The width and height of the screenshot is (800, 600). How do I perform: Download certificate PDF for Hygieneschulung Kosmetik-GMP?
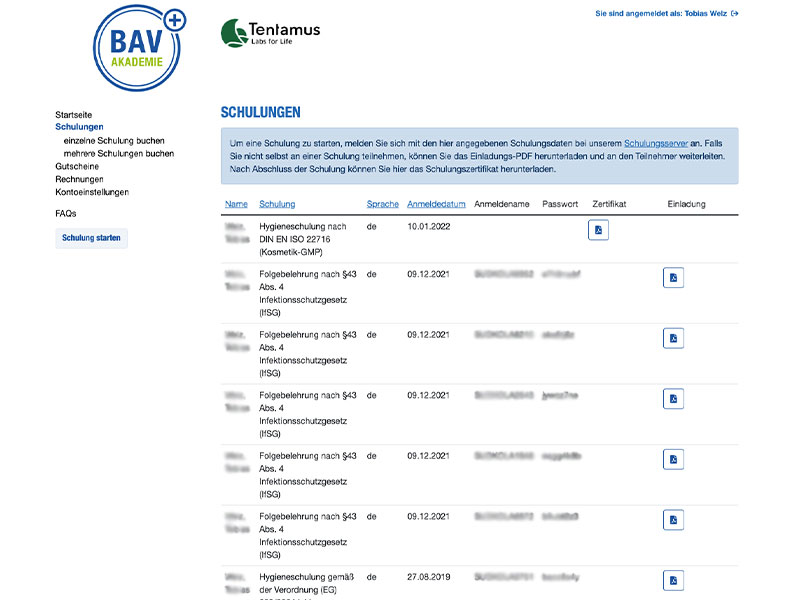click(598, 230)
